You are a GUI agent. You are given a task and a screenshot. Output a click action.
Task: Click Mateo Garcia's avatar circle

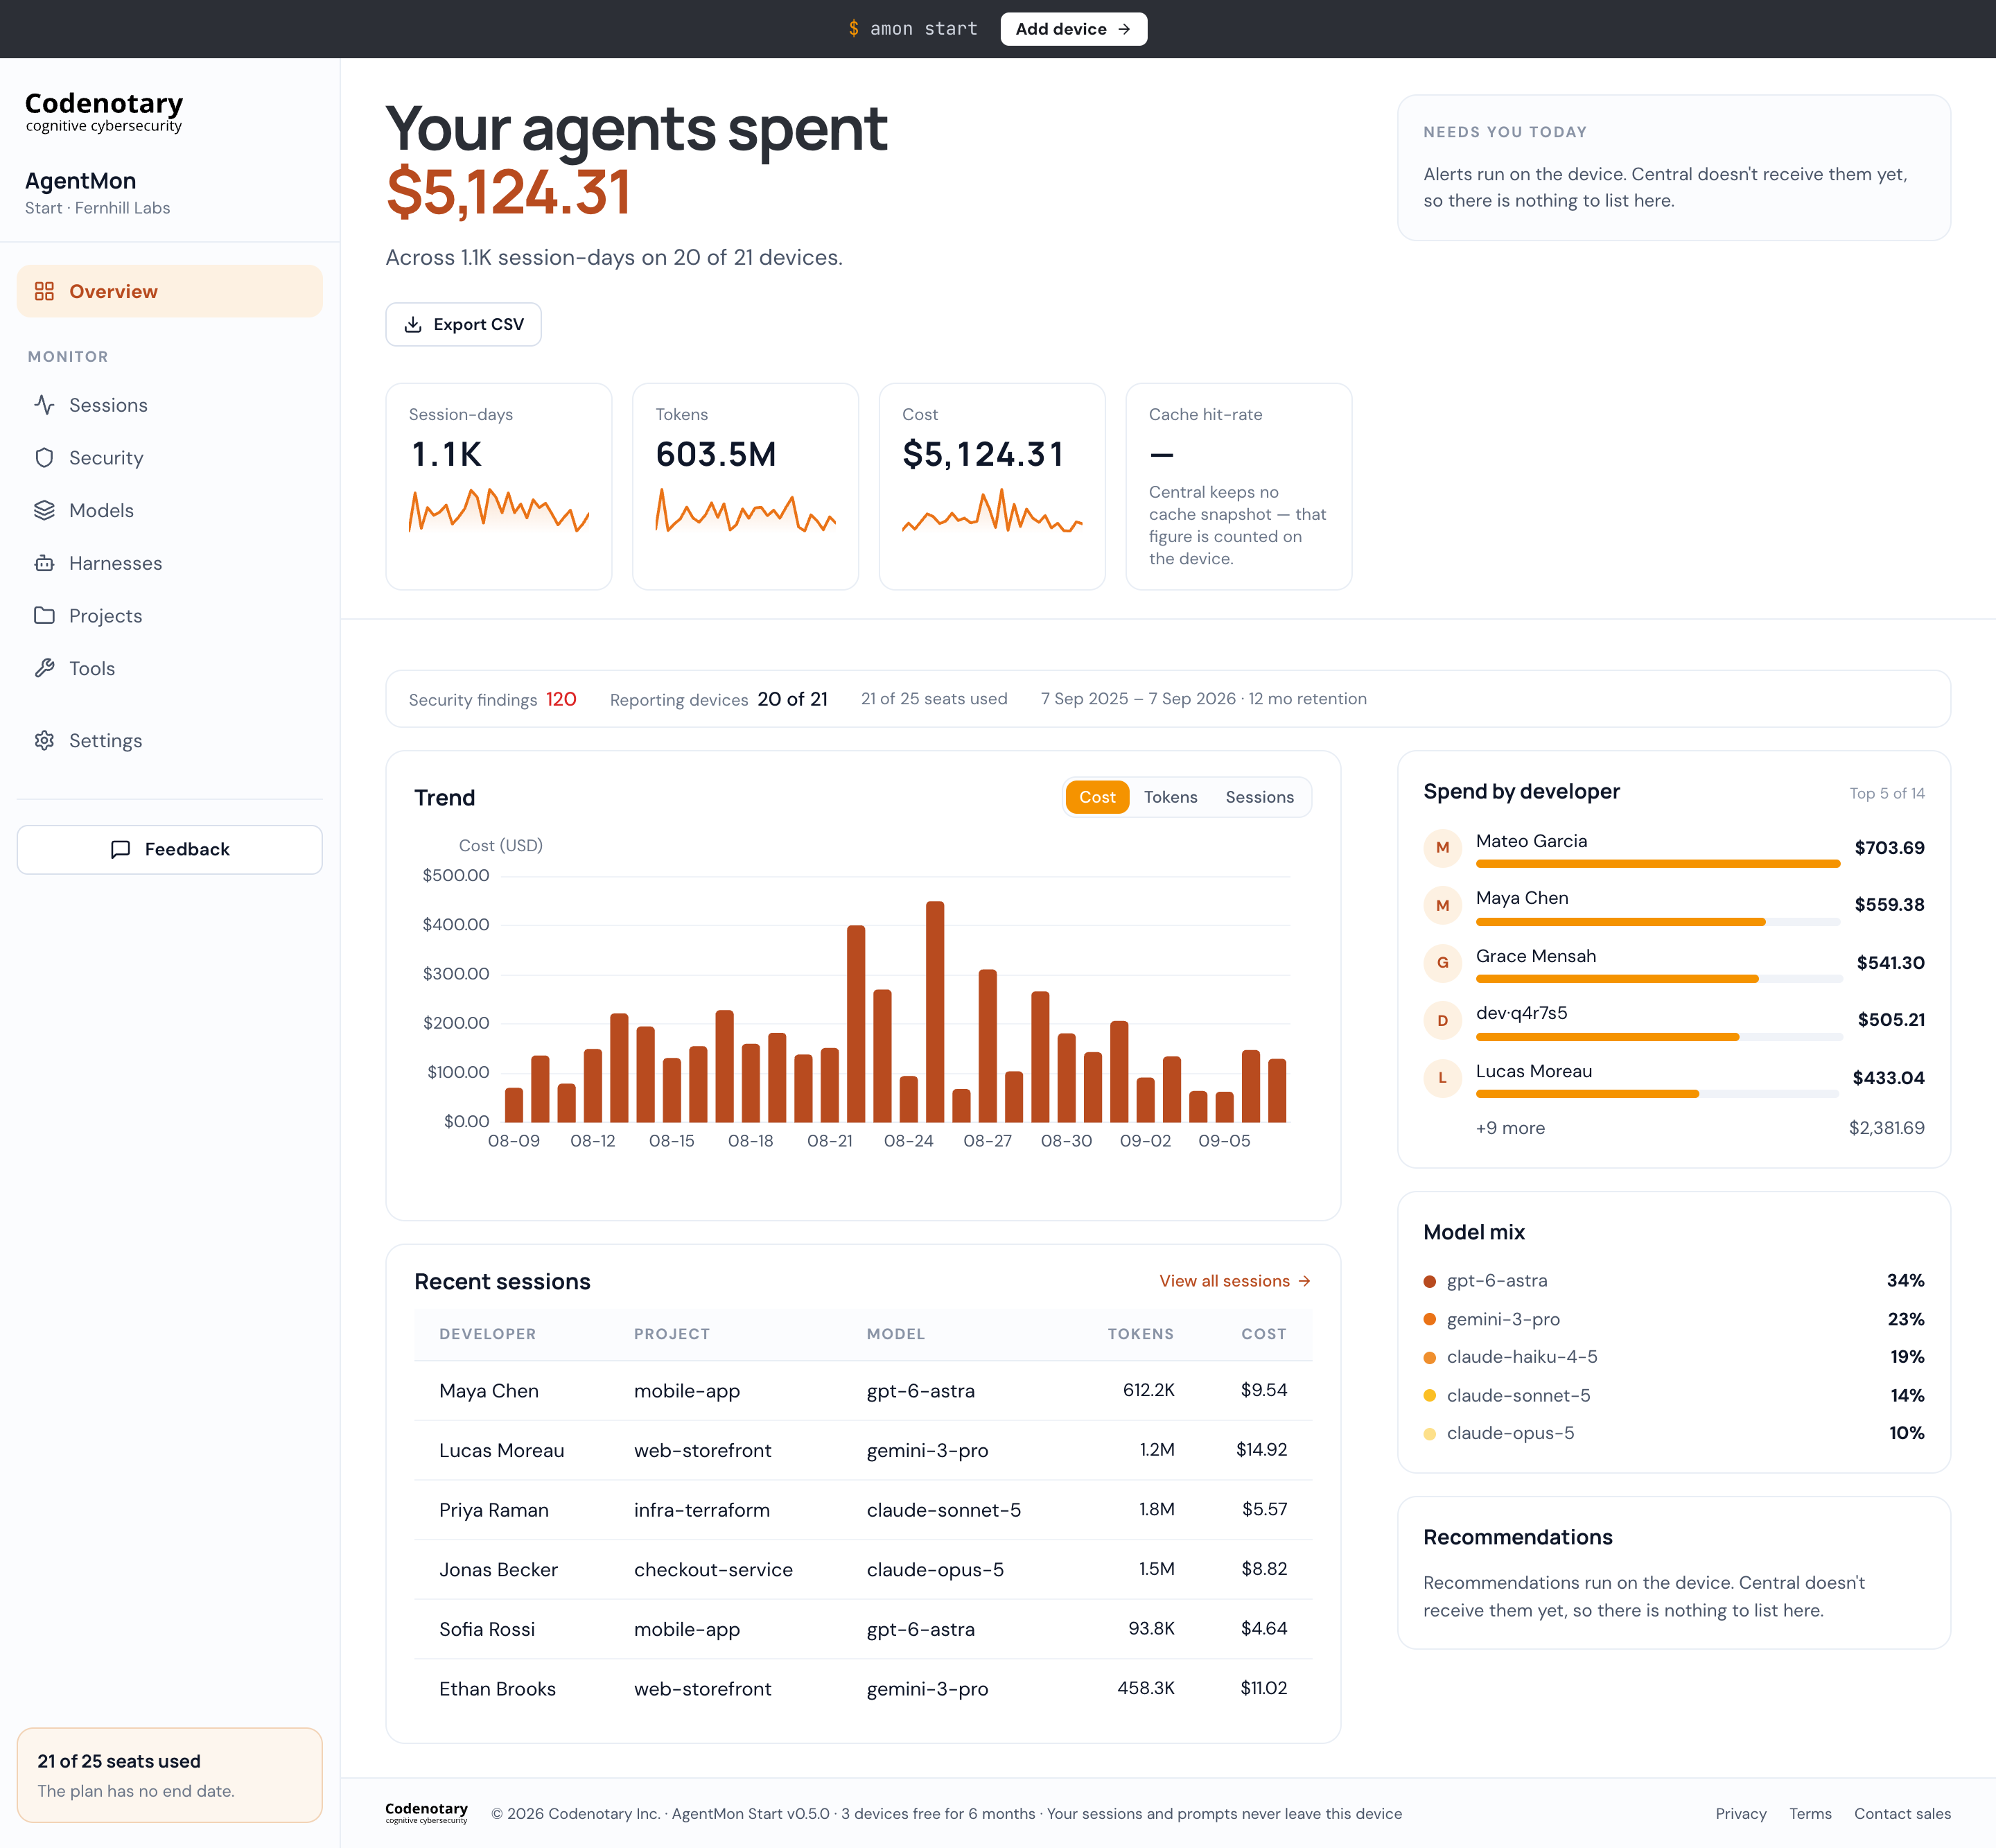pyautogui.click(x=1442, y=848)
